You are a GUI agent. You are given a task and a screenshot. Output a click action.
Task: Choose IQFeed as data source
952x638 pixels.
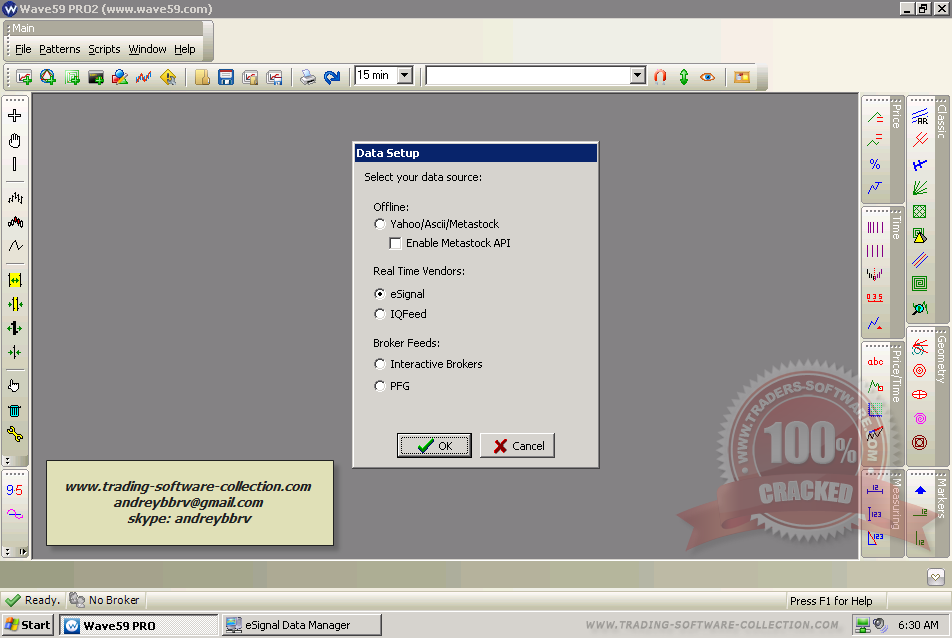380,314
